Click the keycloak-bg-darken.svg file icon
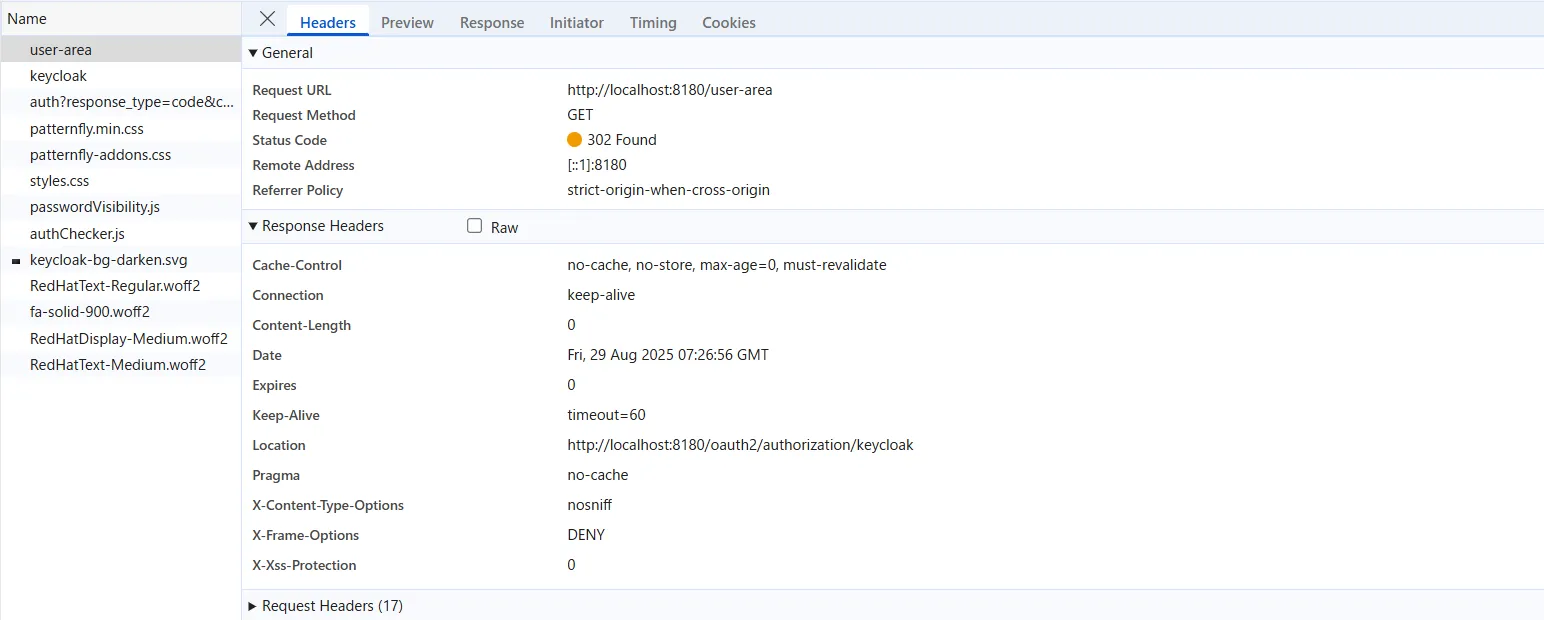Image resolution: width=1544 pixels, height=620 pixels. click(16, 261)
